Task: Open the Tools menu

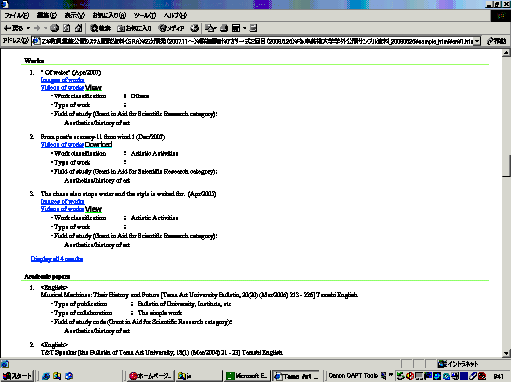Action: pos(145,15)
